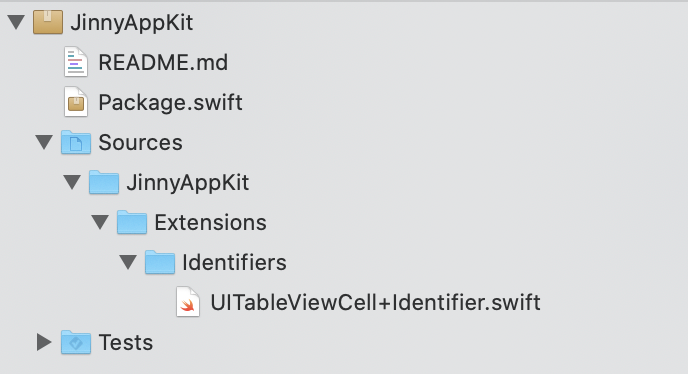Screen dimensions: 688x374
Task: Select the Tests folder label
Action: (125, 342)
